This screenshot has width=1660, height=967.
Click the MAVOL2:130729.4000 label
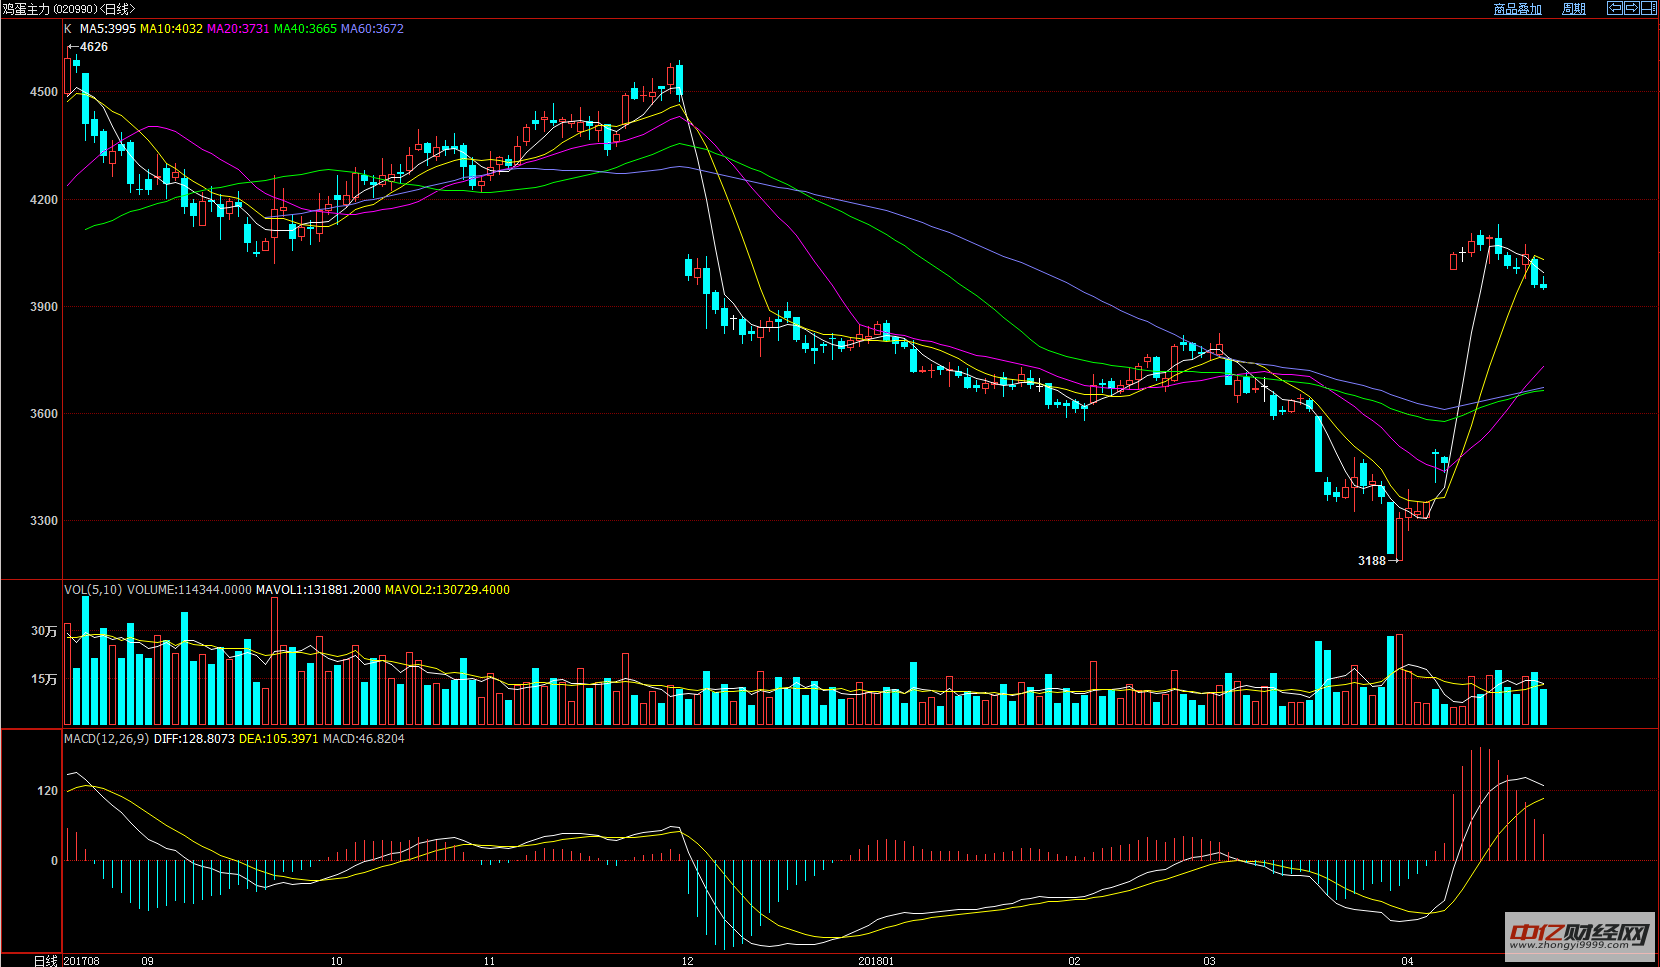447,590
